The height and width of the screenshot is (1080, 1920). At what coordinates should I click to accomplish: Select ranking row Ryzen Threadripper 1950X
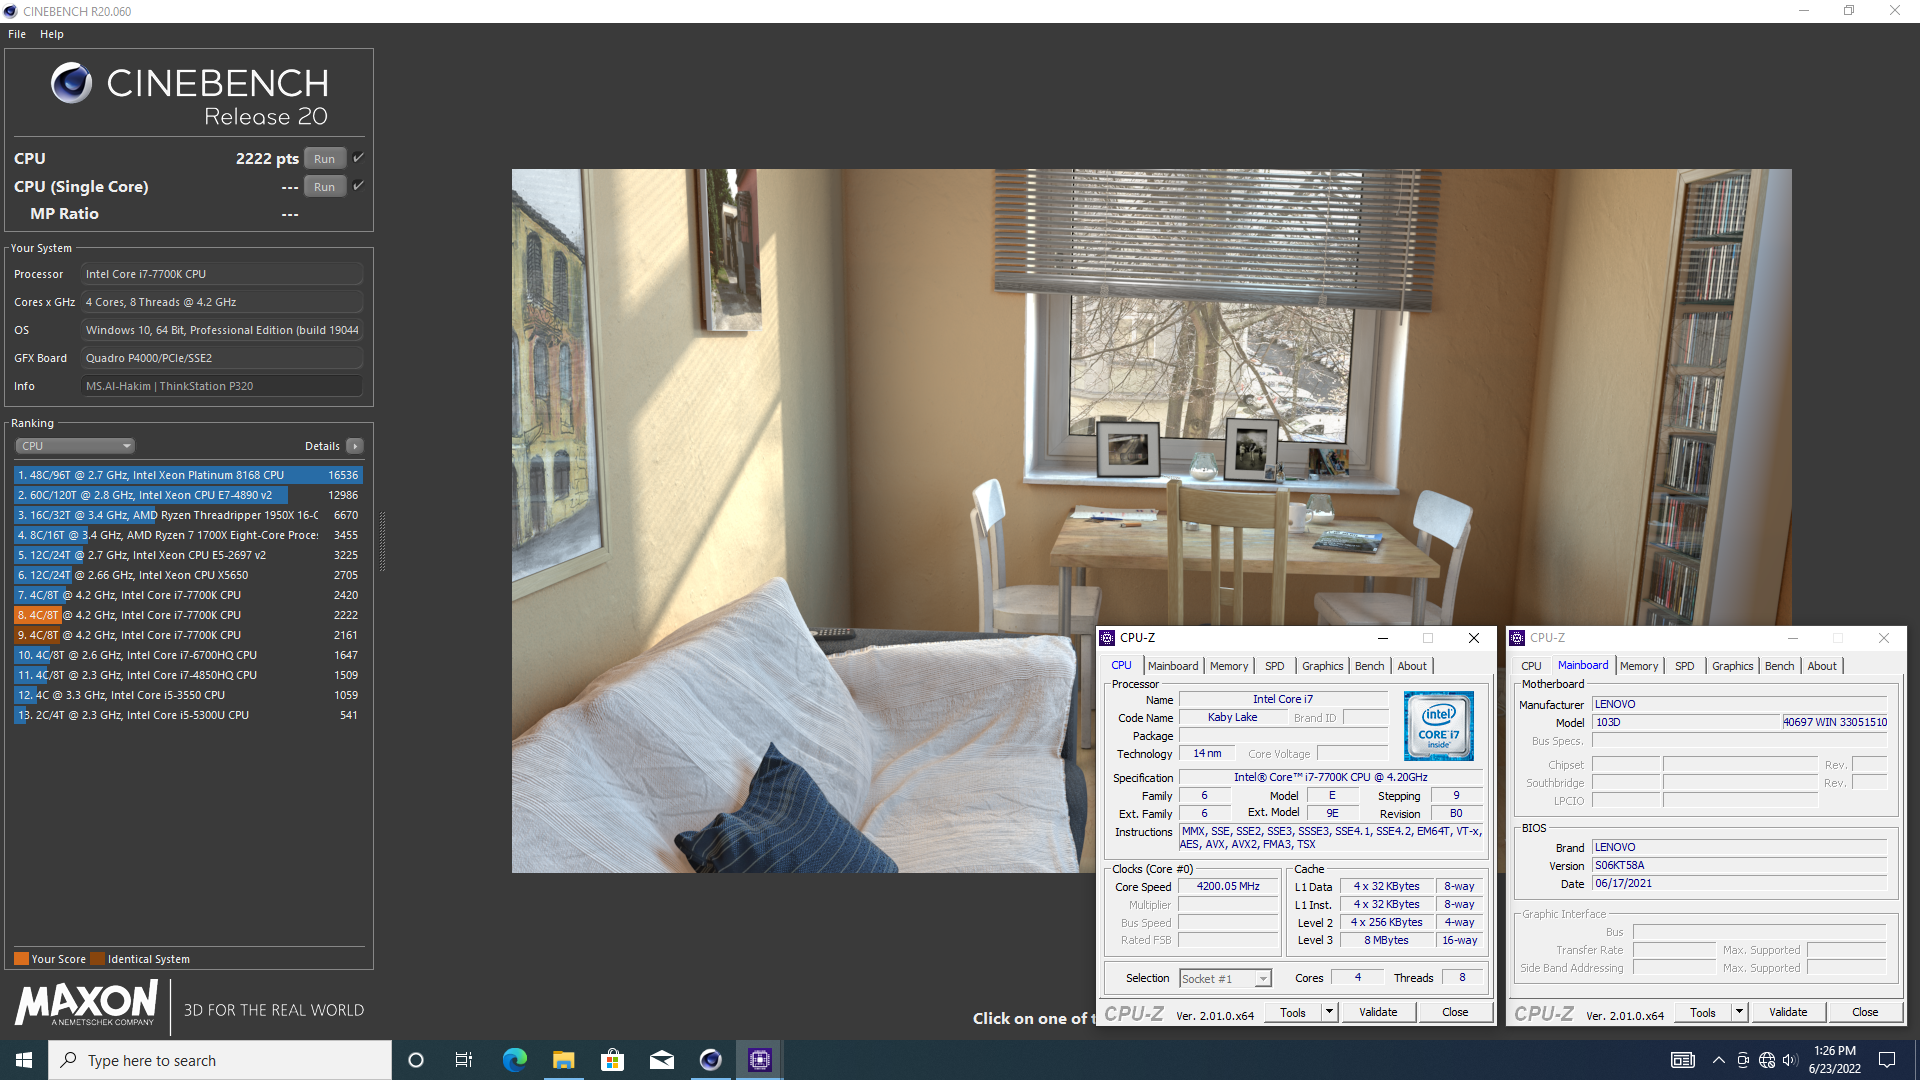[x=188, y=515]
